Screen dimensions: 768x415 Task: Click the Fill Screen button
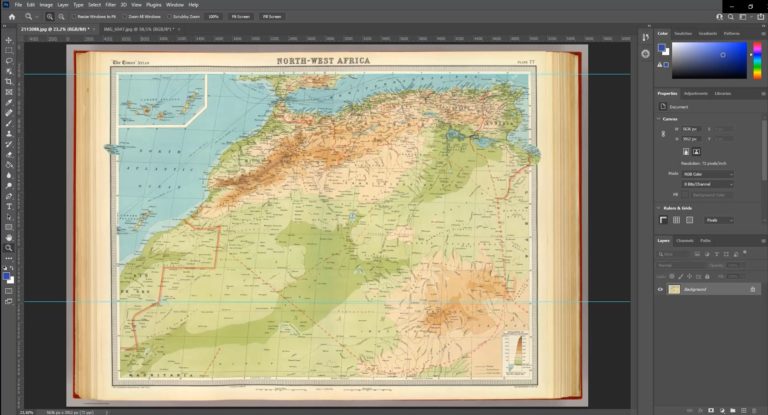click(x=272, y=17)
